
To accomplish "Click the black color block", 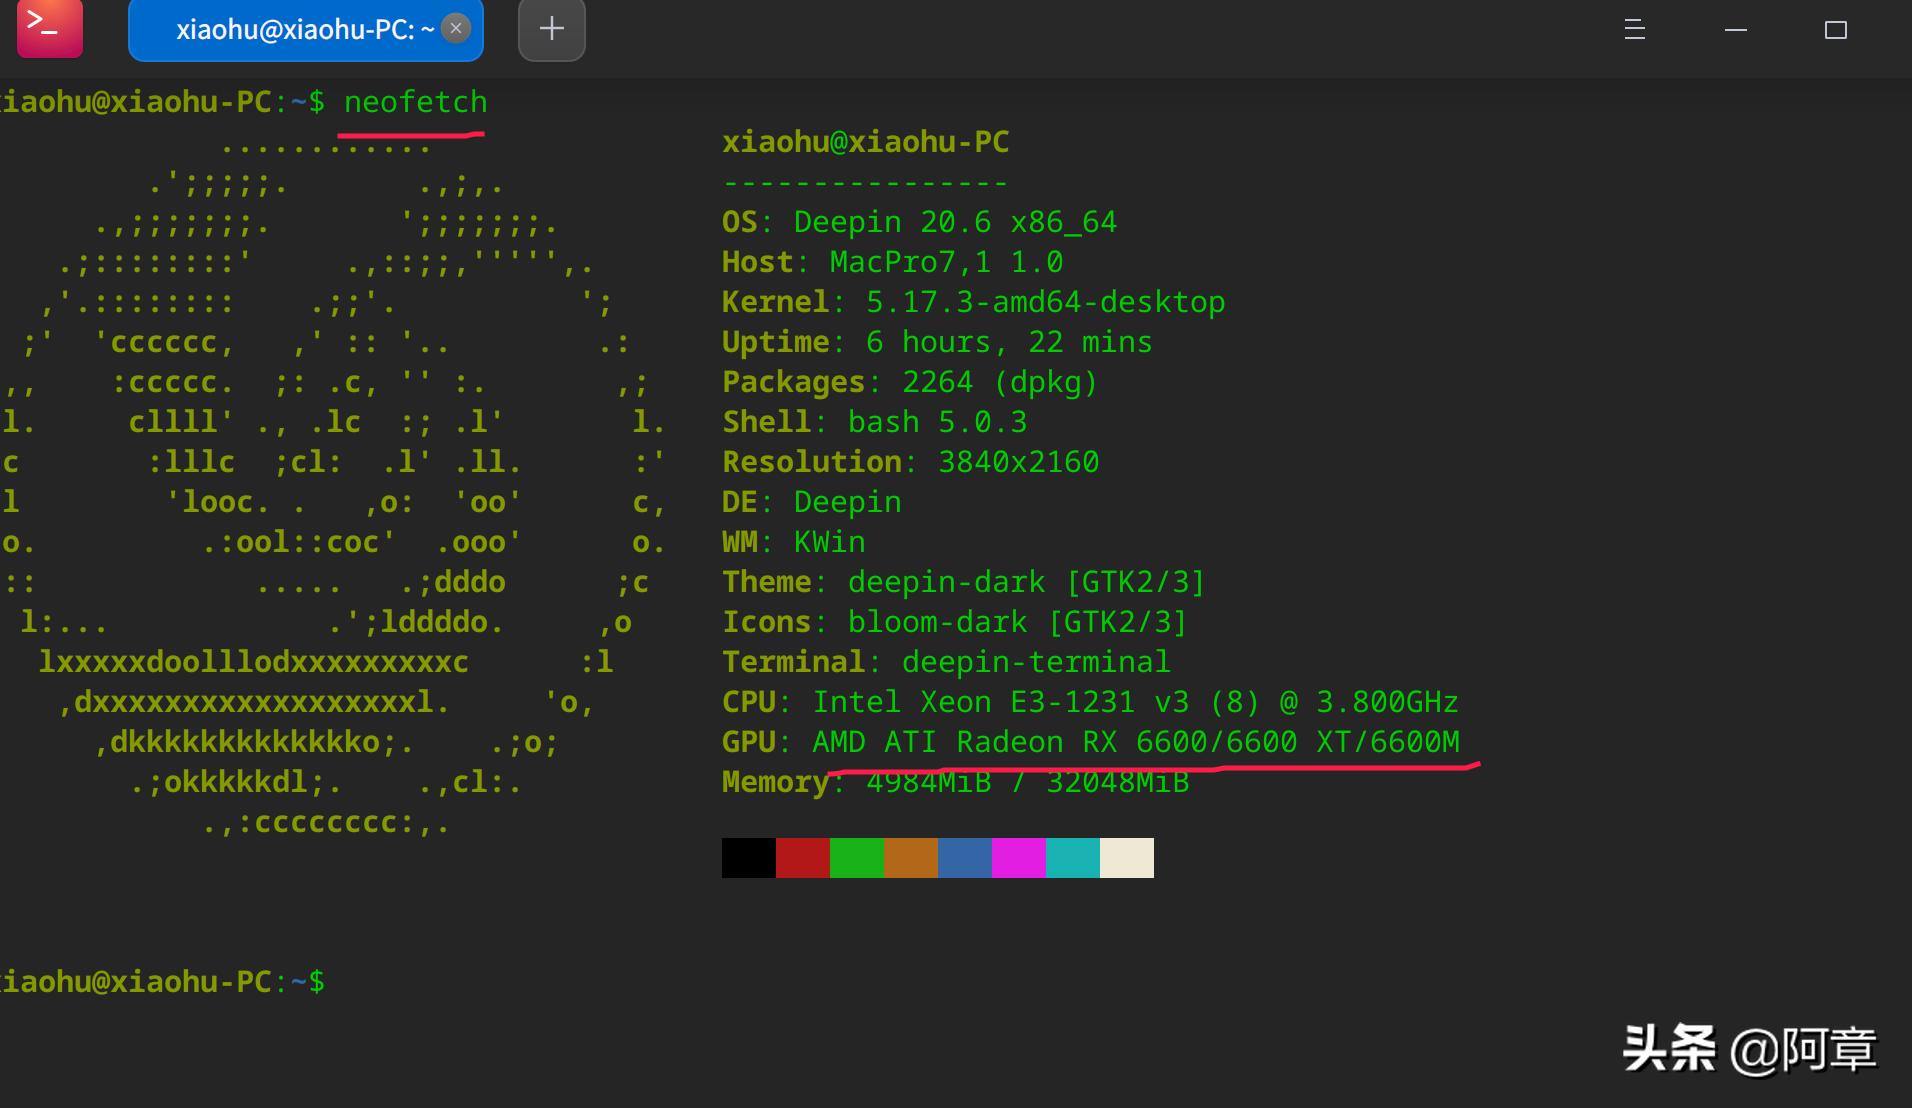I will pos(748,858).
